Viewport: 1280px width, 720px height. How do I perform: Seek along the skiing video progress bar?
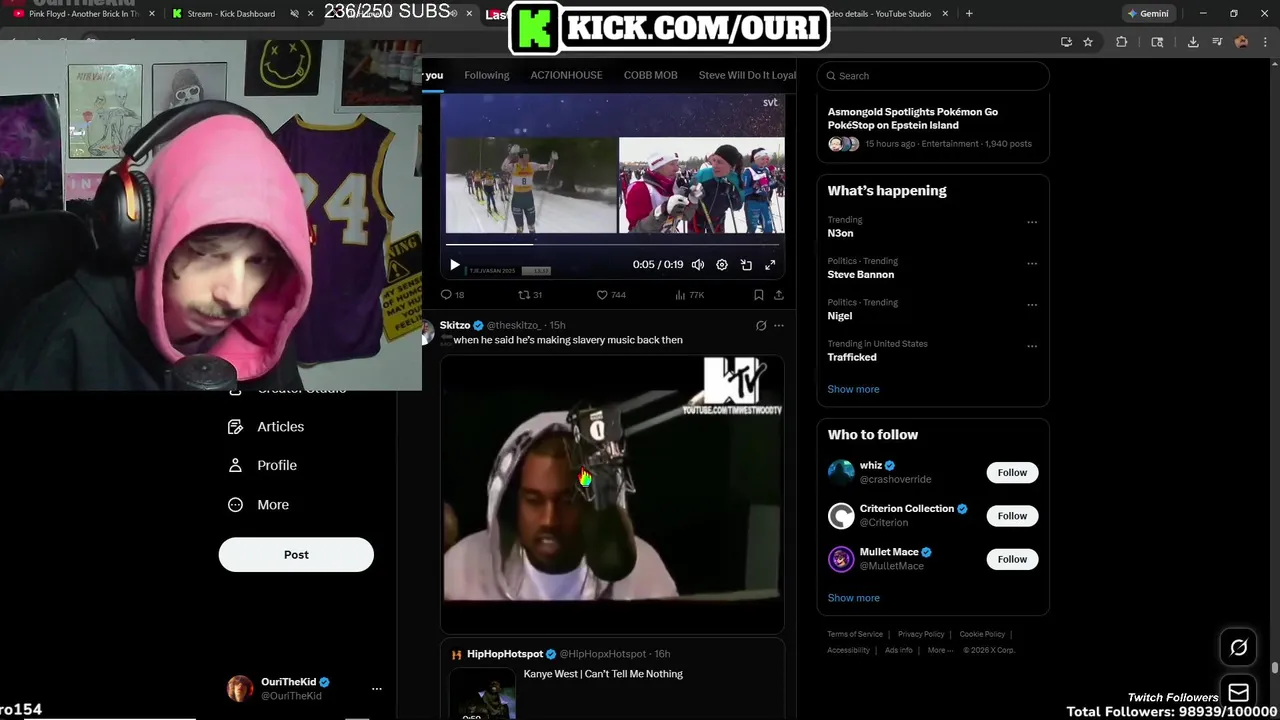[612, 244]
